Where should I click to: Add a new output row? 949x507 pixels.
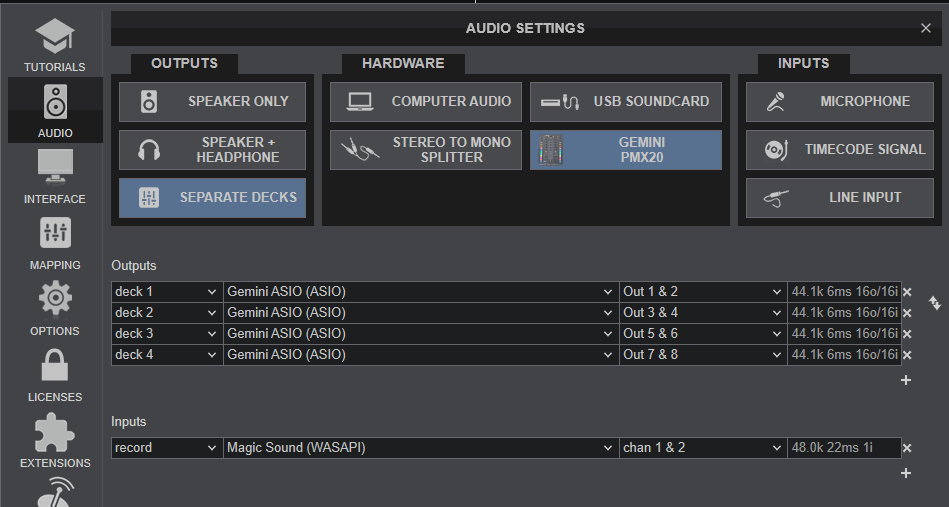906,380
